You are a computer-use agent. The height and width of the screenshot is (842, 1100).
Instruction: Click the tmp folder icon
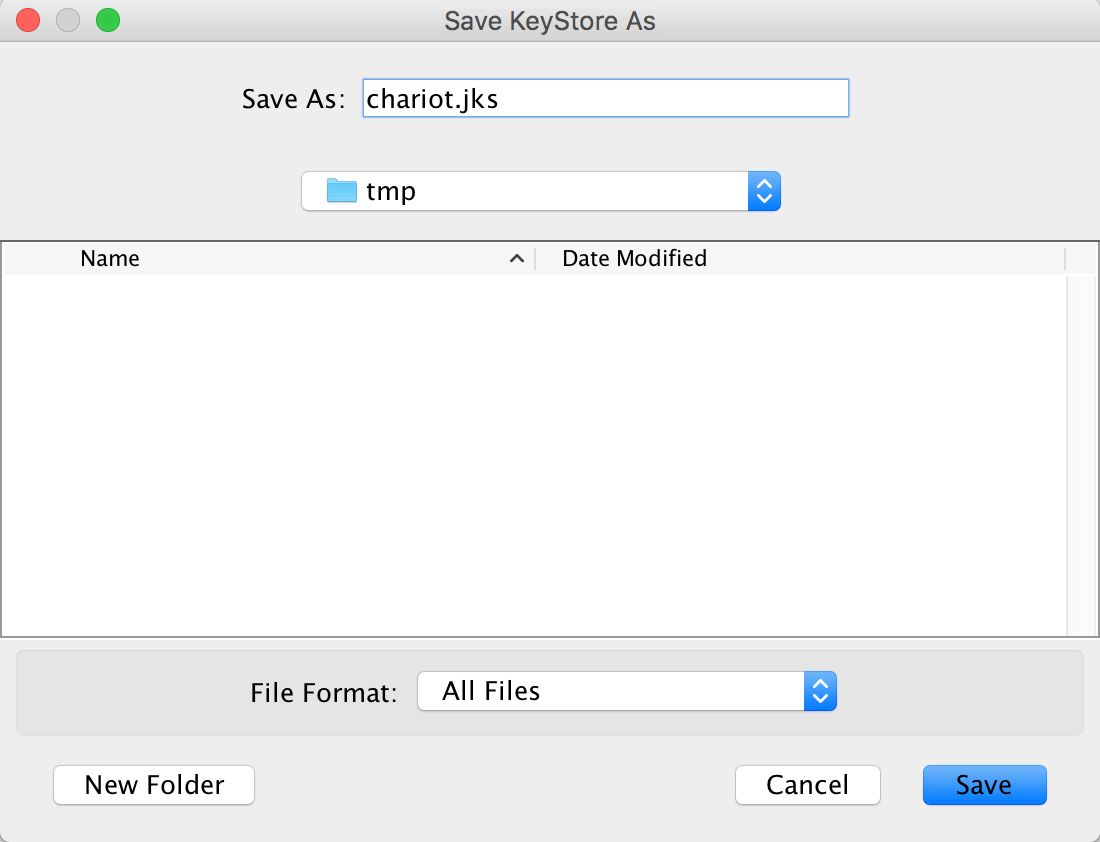[x=341, y=191]
